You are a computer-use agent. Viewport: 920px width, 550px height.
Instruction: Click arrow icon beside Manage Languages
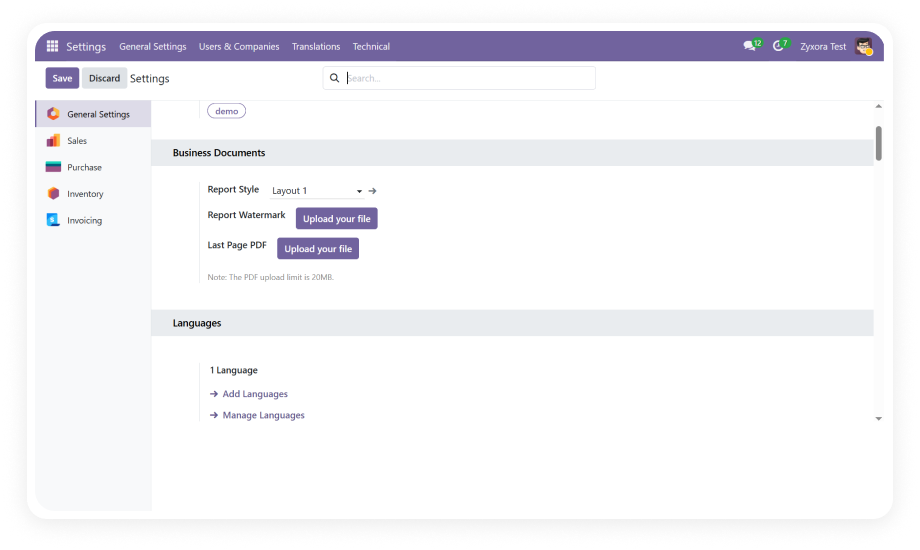(214, 415)
